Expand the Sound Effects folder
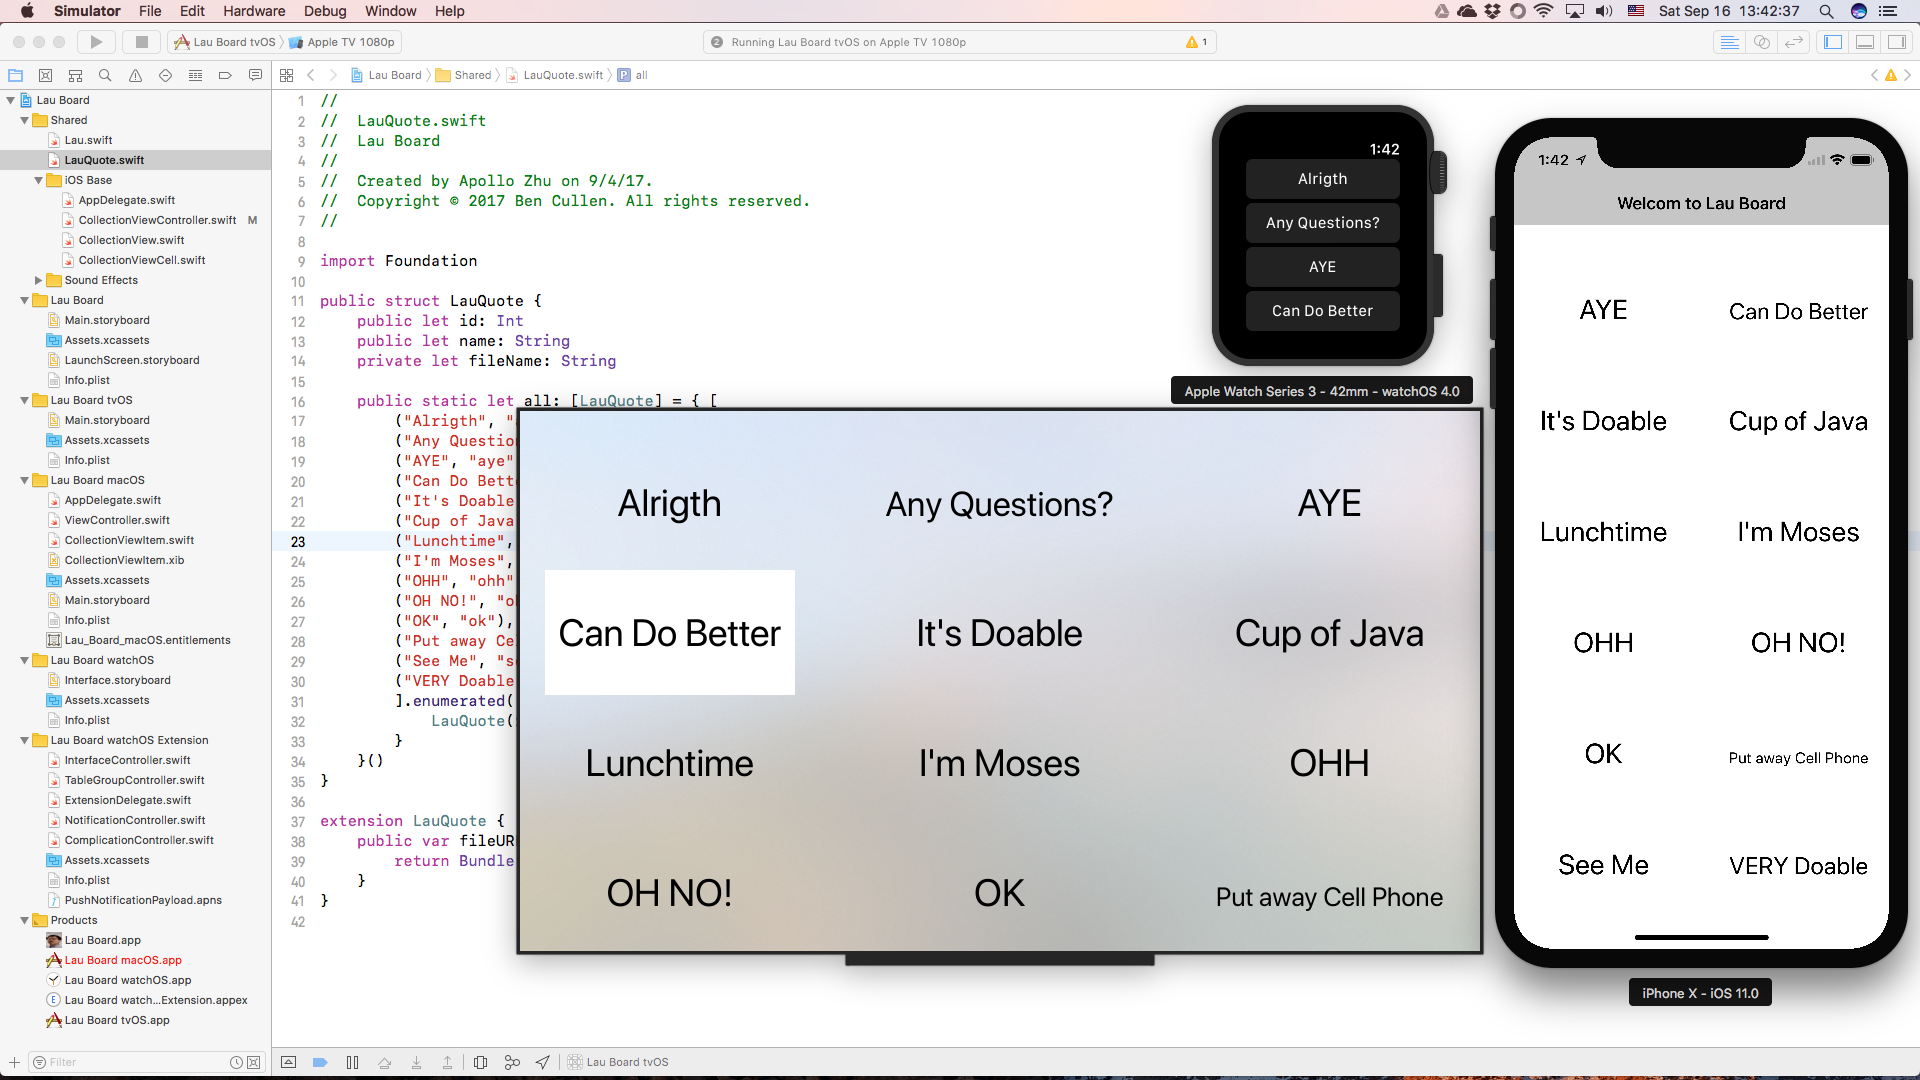 [x=38, y=280]
